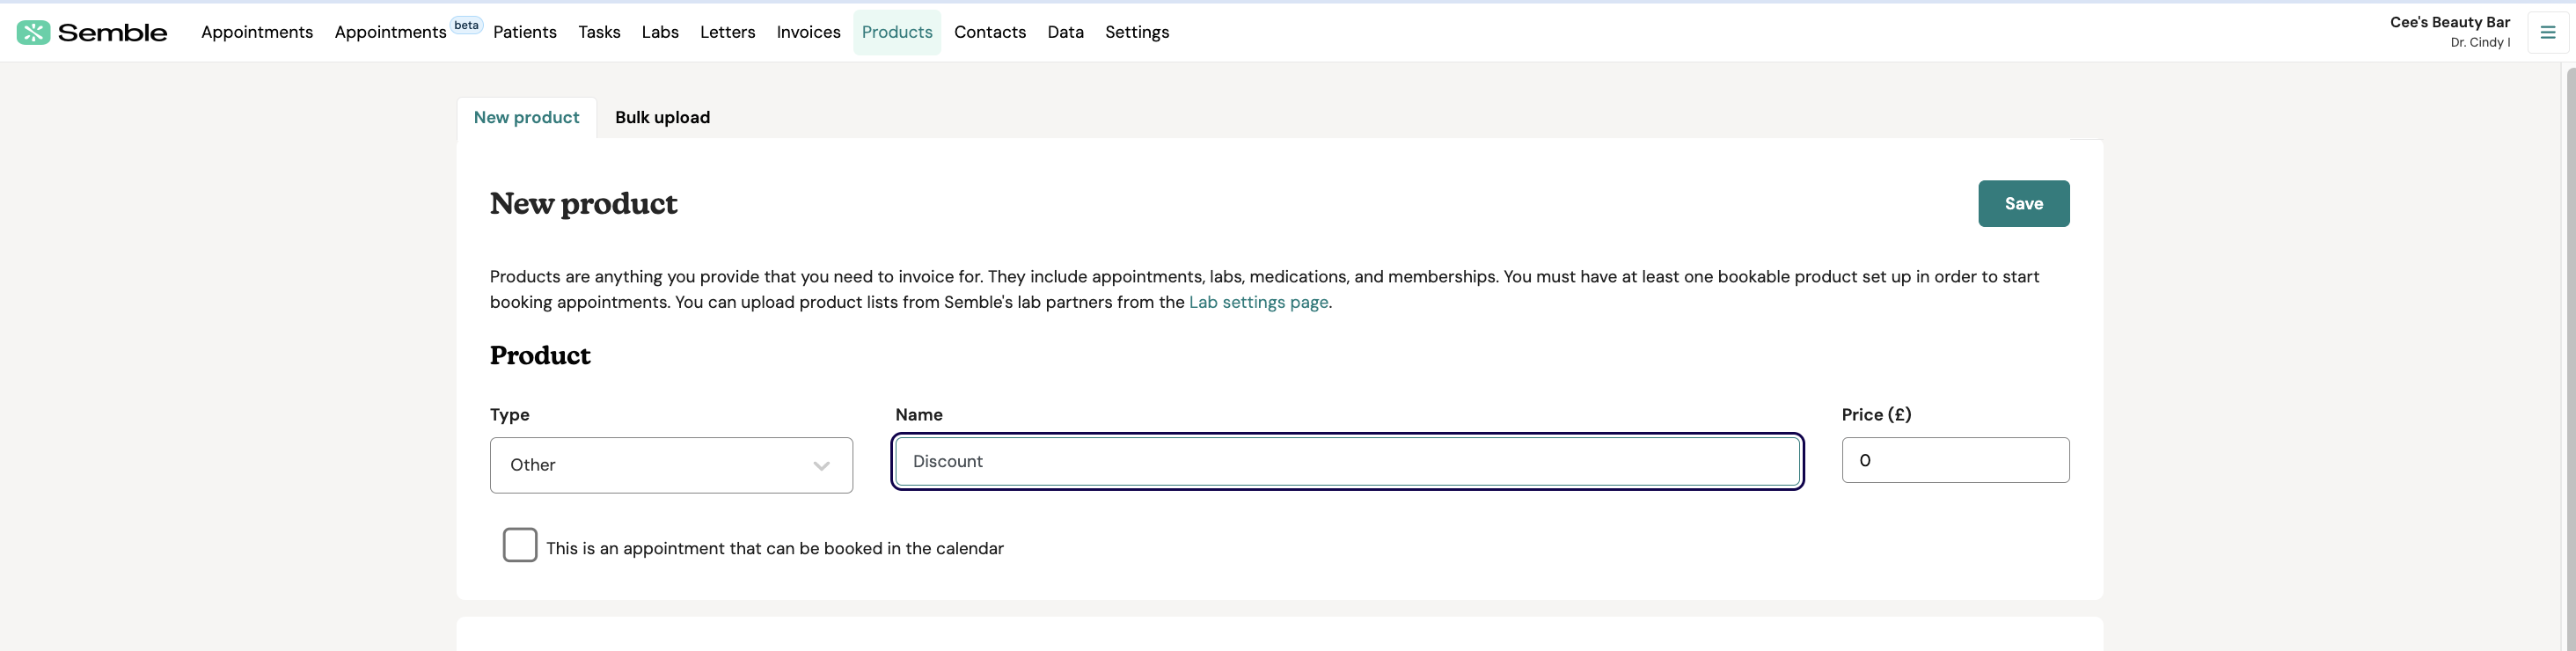Select the Products menu item
Viewport: 2576px width, 651px height.
[x=897, y=32]
